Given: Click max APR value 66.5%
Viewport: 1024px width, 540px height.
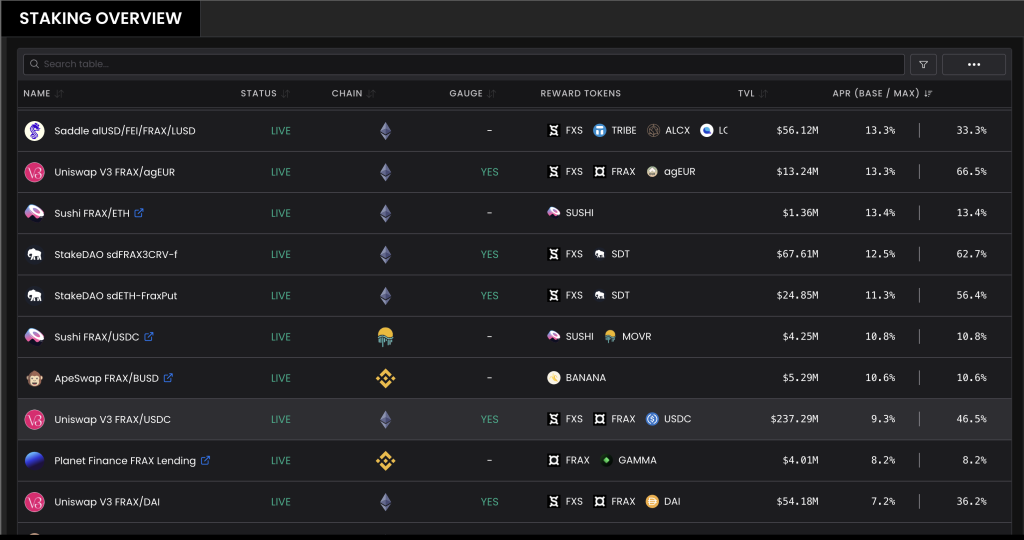Looking at the screenshot, I should [971, 172].
